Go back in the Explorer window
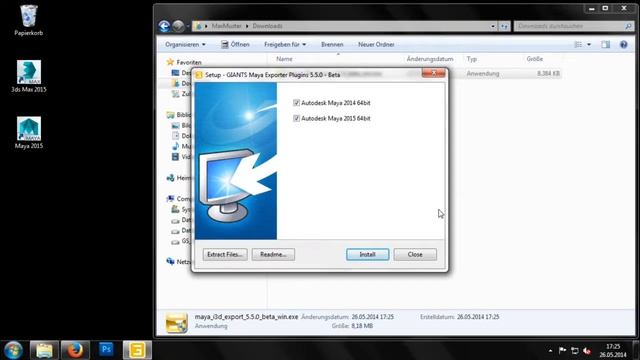Image resolution: width=640 pixels, height=360 pixels. [164, 26]
